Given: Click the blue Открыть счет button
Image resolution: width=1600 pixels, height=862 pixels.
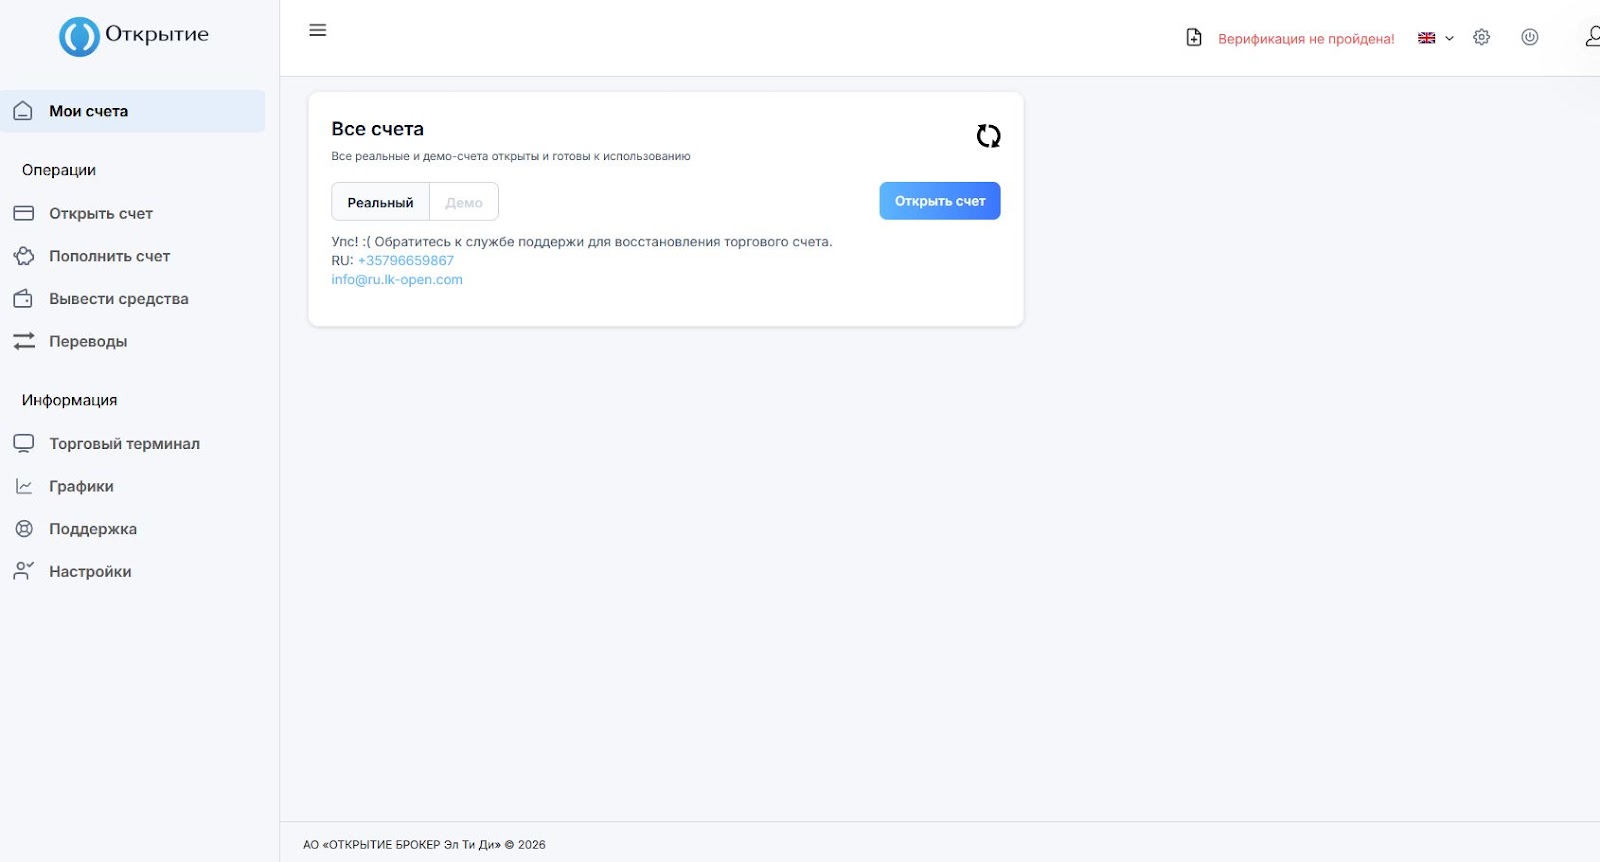Looking at the screenshot, I should pos(940,201).
